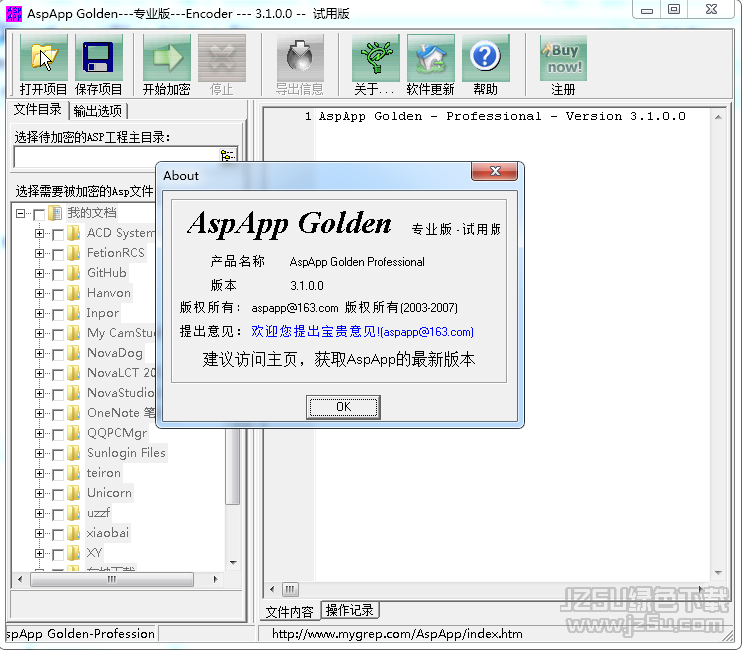Open the 帮助 help icon
742x651 pixels.
coord(486,58)
